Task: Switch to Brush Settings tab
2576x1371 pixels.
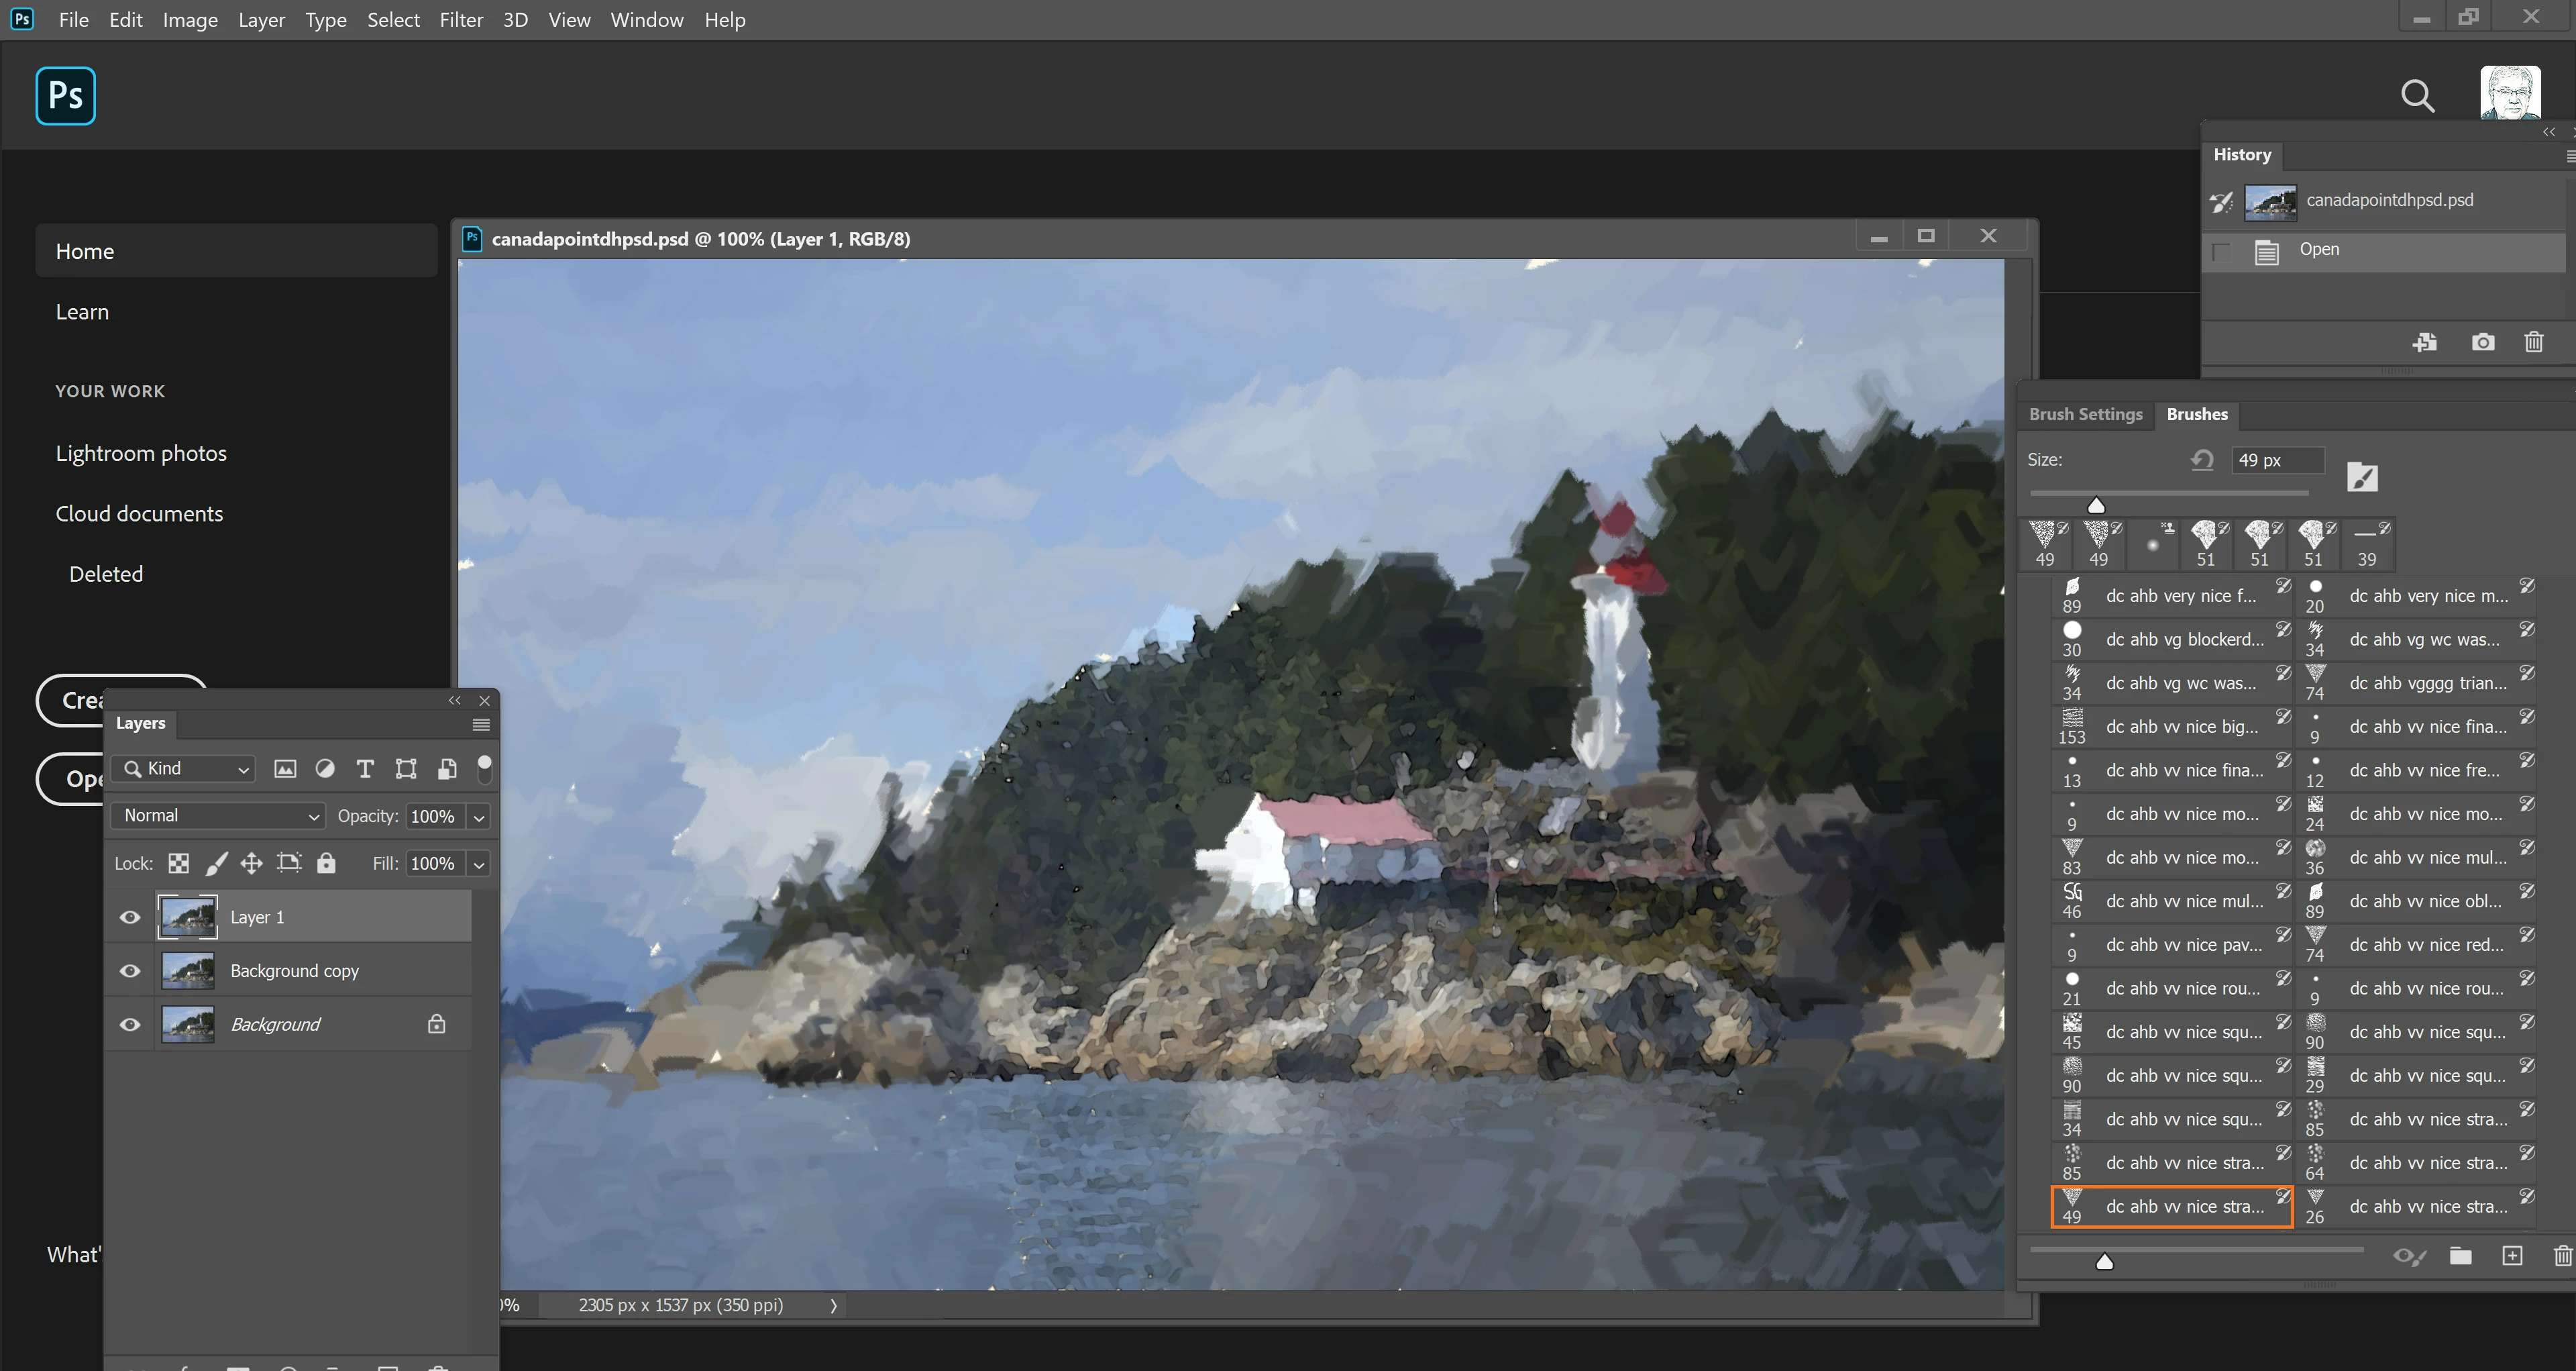Action: pos(2085,414)
